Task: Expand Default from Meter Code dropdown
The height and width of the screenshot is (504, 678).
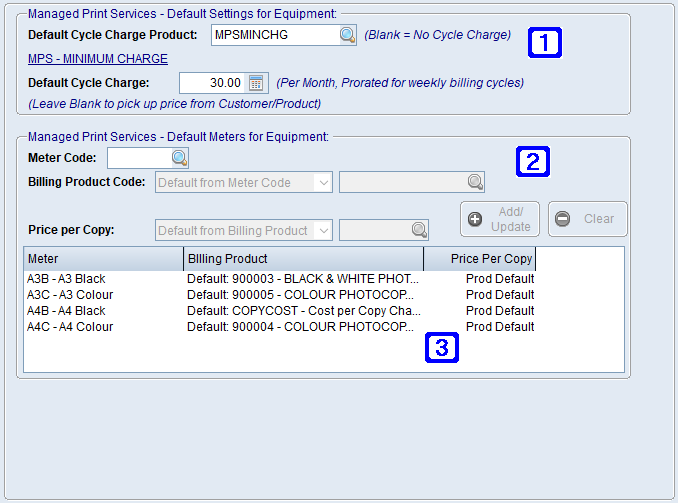Action: coord(323,182)
